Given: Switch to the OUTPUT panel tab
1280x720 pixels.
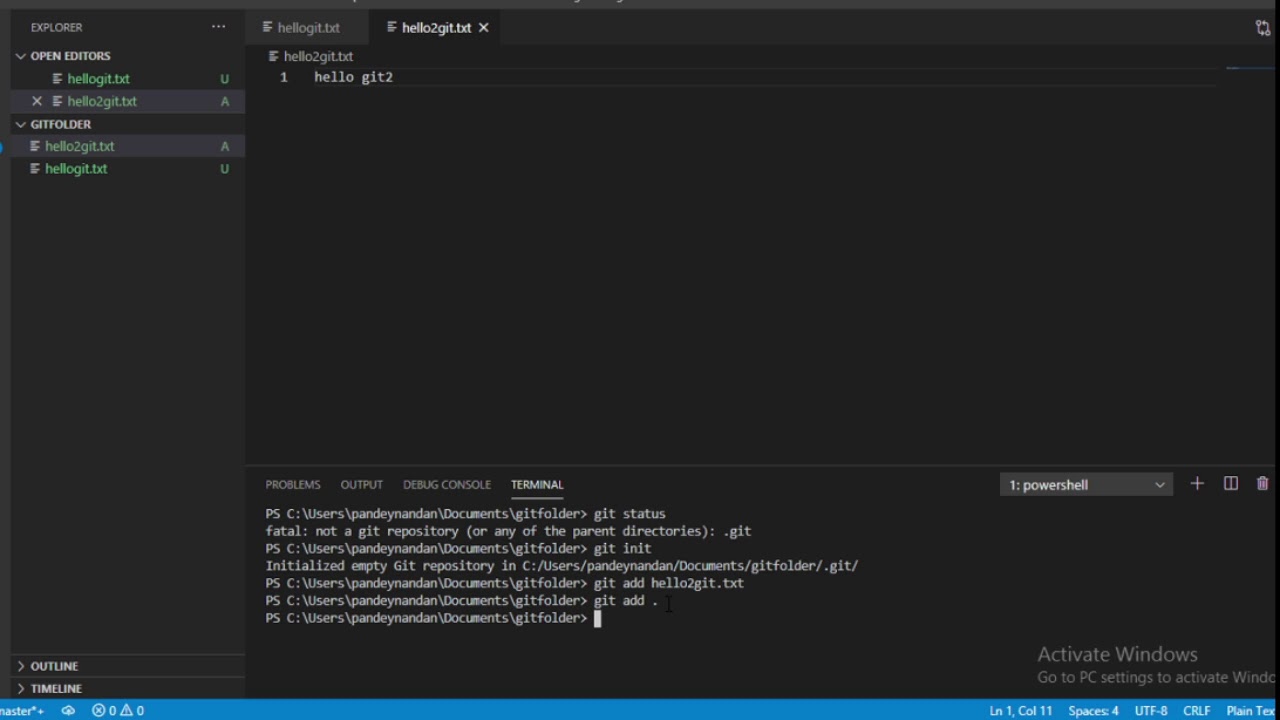Looking at the screenshot, I should pos(362,485).
